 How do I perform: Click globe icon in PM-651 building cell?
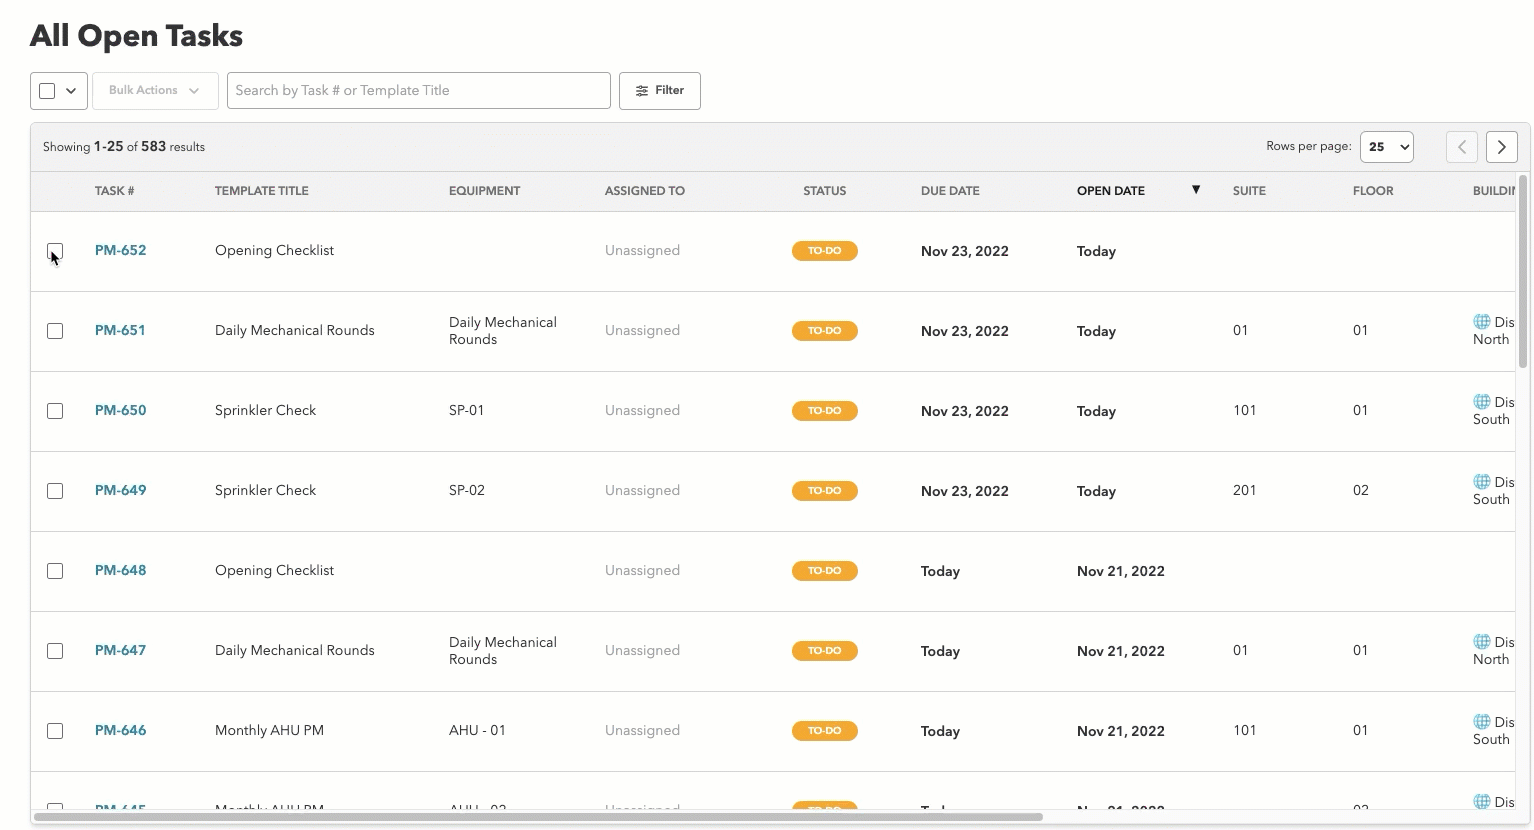(x=1481, y=322)
